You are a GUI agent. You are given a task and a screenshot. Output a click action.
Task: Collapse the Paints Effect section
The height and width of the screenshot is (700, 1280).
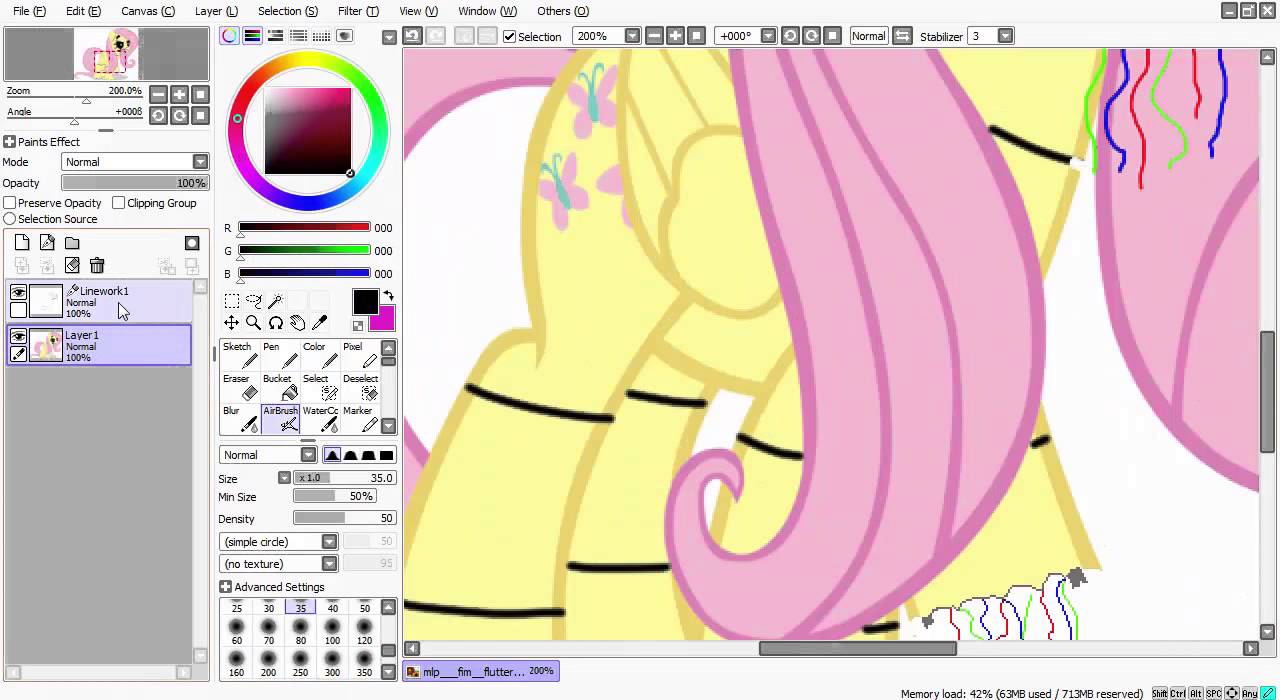(9, 142)
